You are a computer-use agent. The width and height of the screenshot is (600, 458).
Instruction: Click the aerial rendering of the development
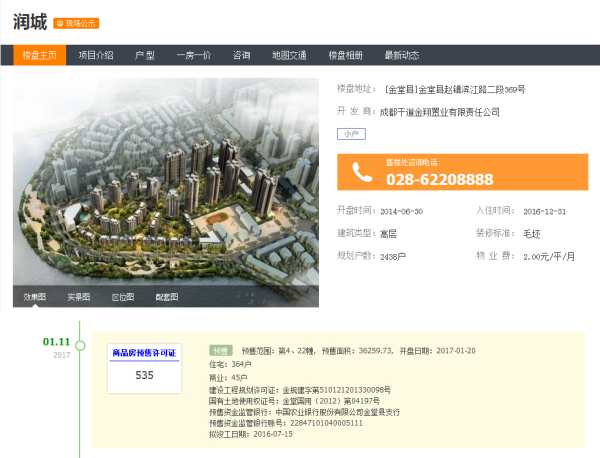[x=166, y=180]
